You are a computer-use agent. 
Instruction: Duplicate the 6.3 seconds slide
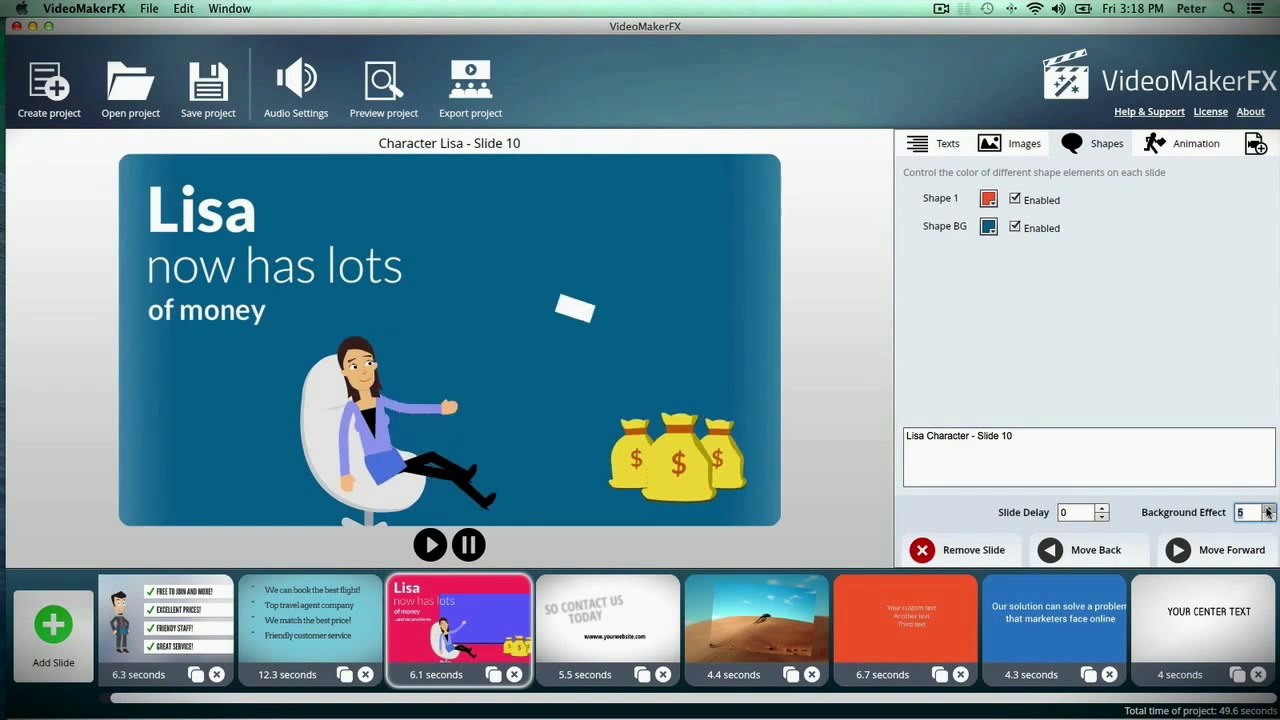[x=196, y=675]
